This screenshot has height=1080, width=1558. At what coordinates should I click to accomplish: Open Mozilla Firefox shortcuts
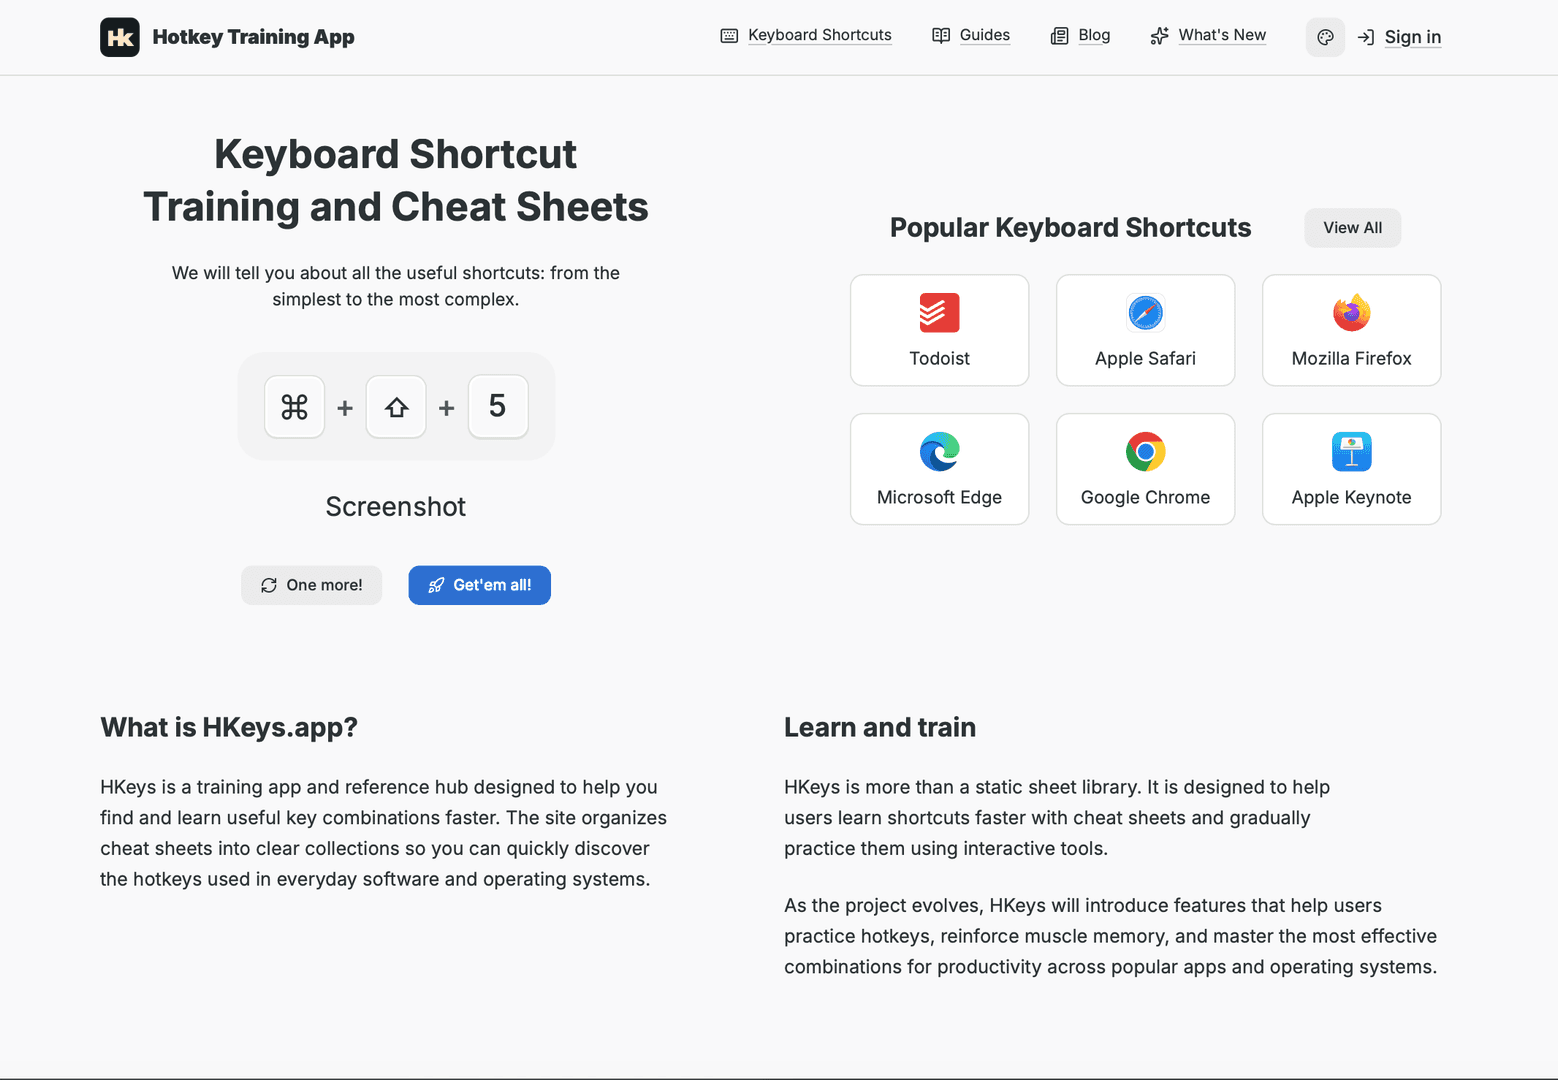1351,330
